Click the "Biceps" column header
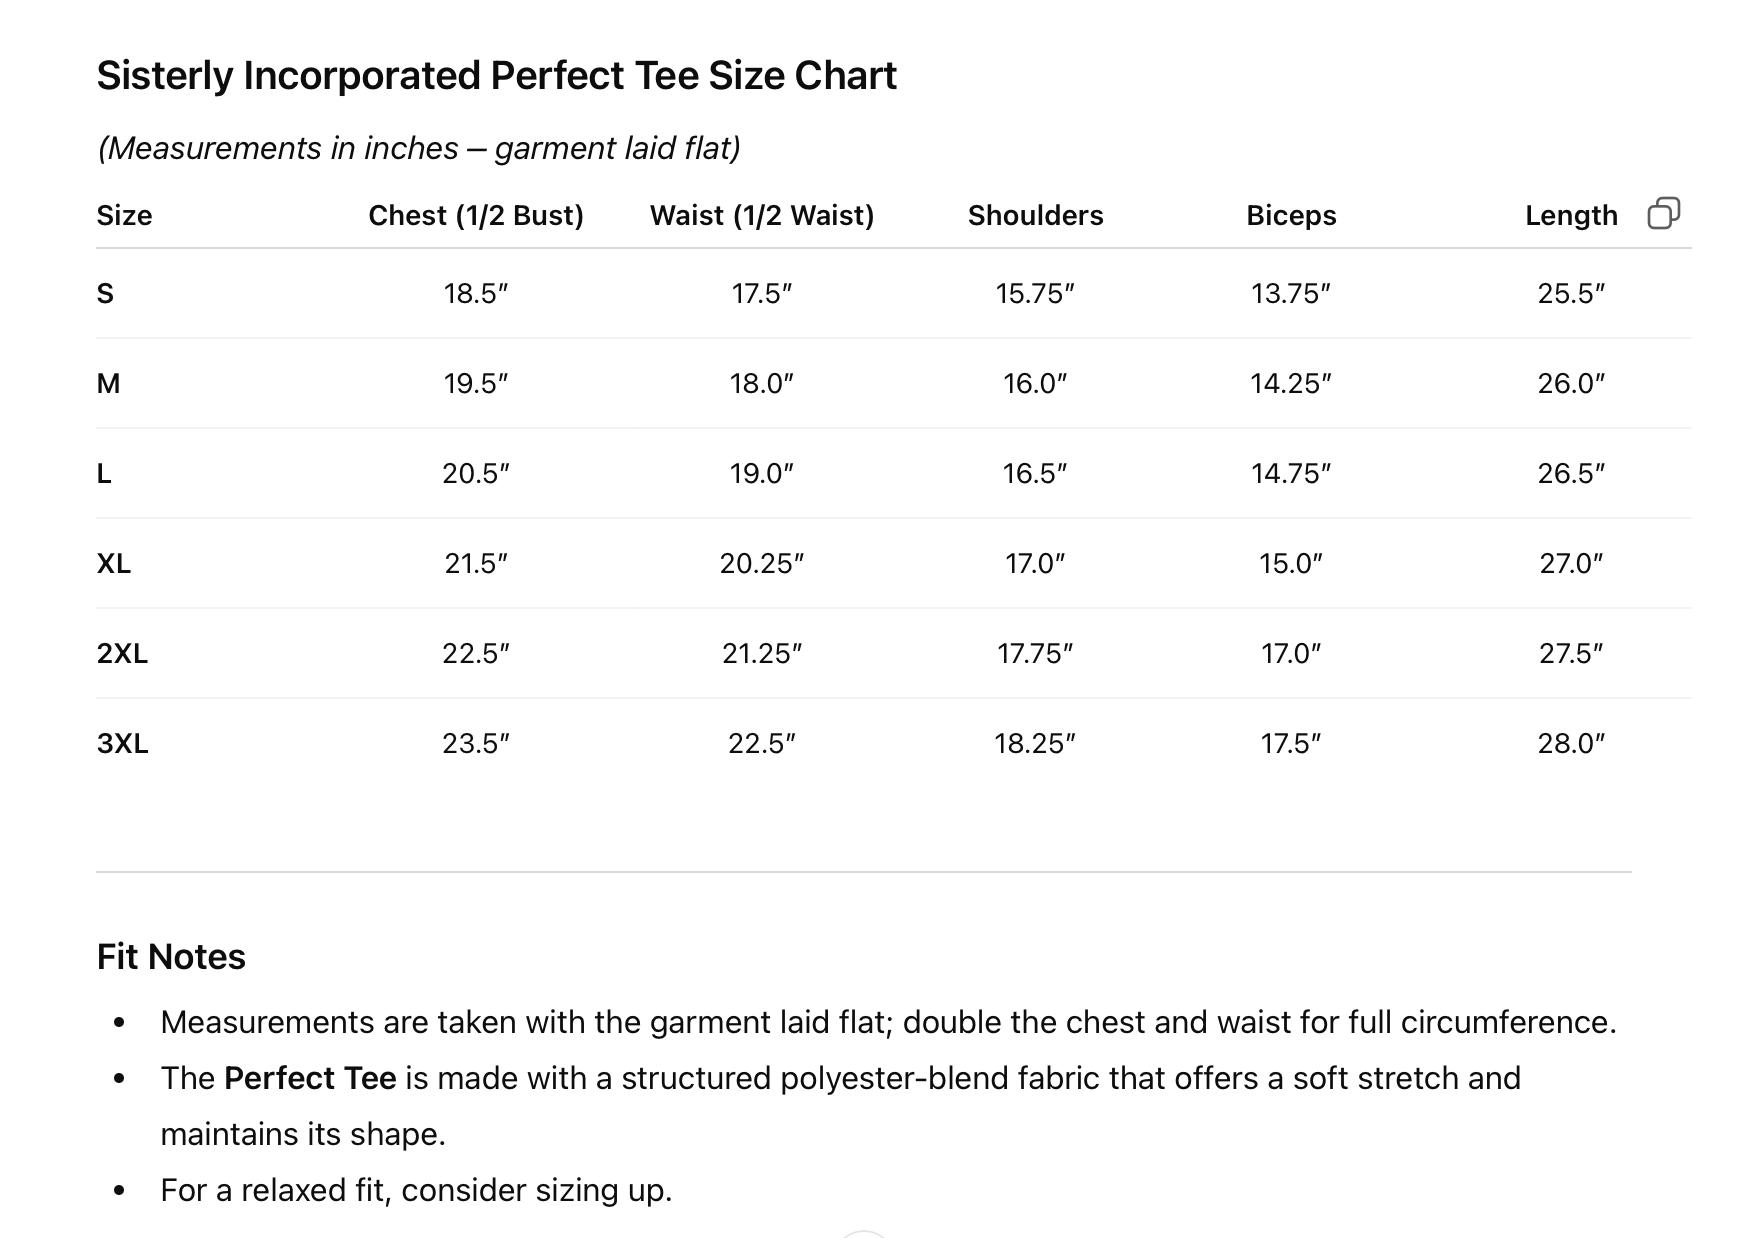Image resolution: width=1748 pixels, height=1238 pixels. 1291,215
